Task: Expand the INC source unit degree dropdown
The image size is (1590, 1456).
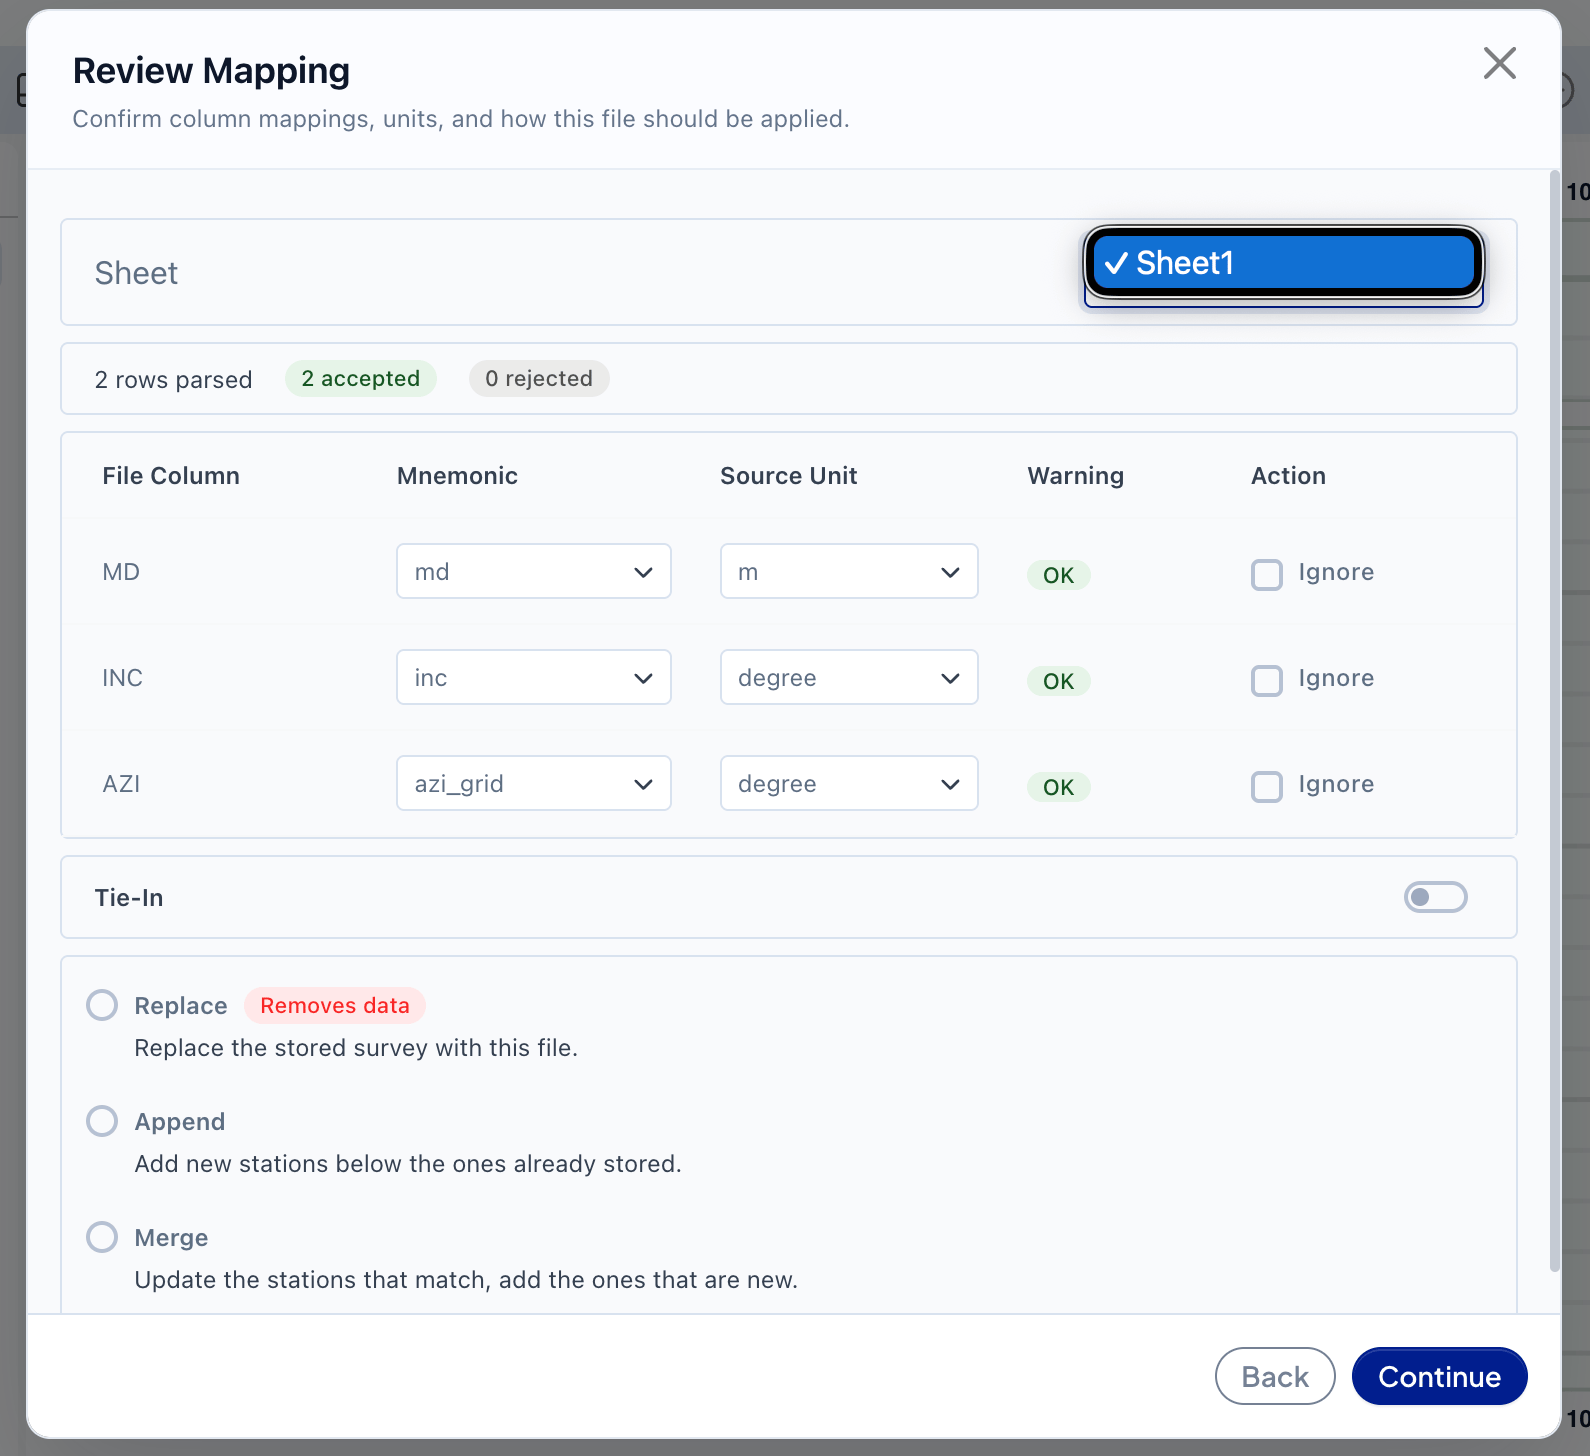Action: (x=849, y=677)
